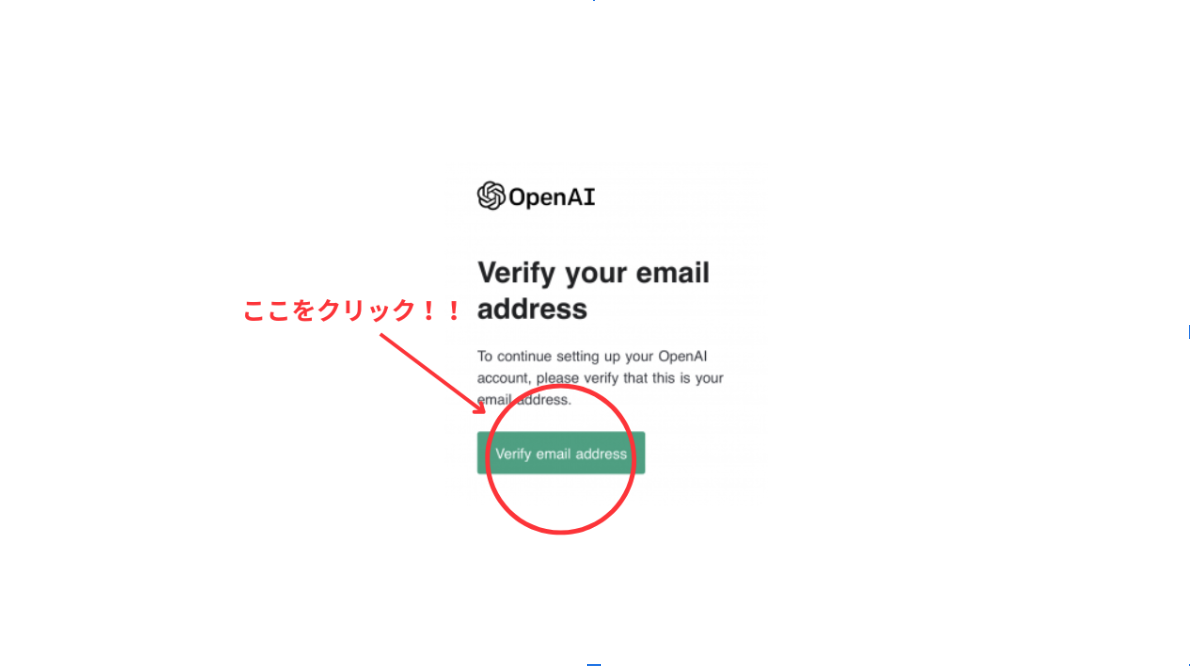The image size is (1190, 666).
Task: Click the small blue mark at bottom edge
Action: click(593, 664)
